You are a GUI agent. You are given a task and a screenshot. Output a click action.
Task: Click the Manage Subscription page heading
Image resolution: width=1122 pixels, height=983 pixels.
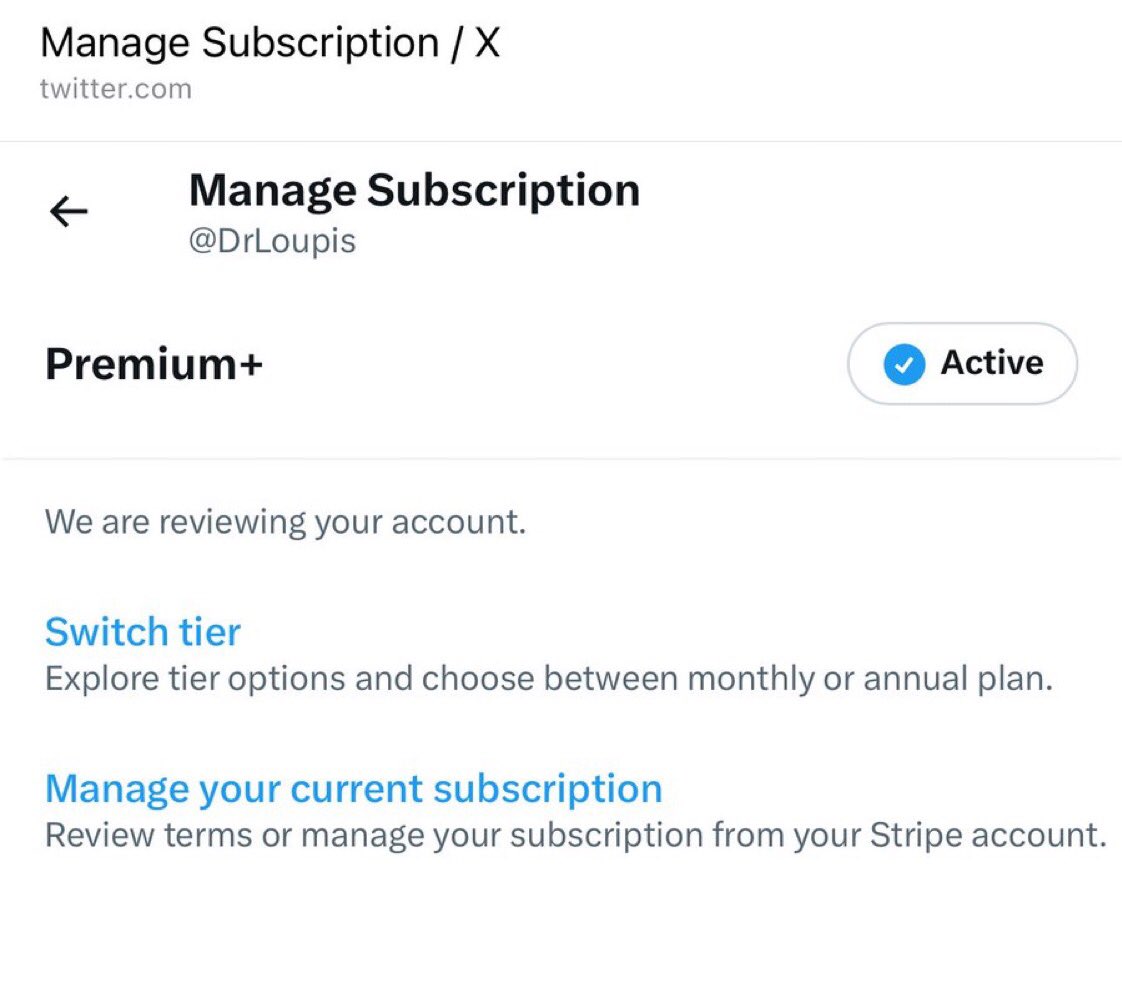click(414, 190)
